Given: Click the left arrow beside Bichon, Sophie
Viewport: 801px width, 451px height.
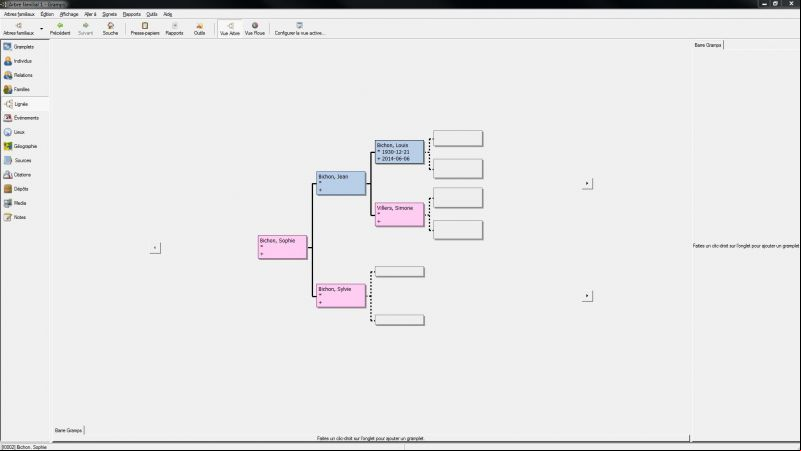Looking at the screenshot, I should [x=155, y=248].
